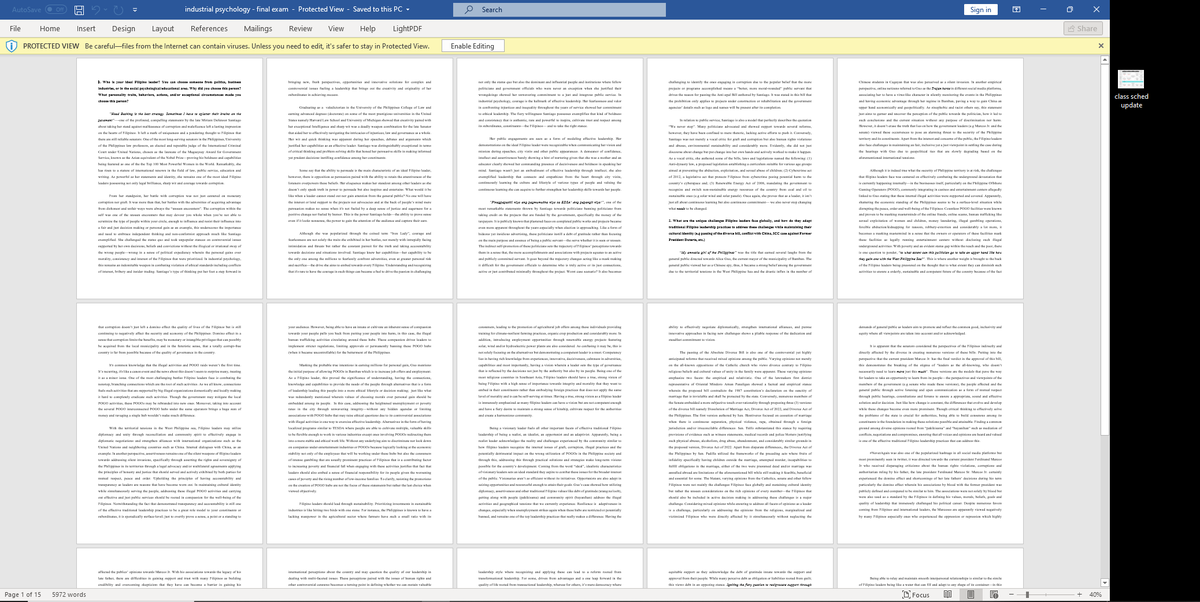Redo the last action
This screenshot has width=1200, height=602.
click(x=117, y=9)
